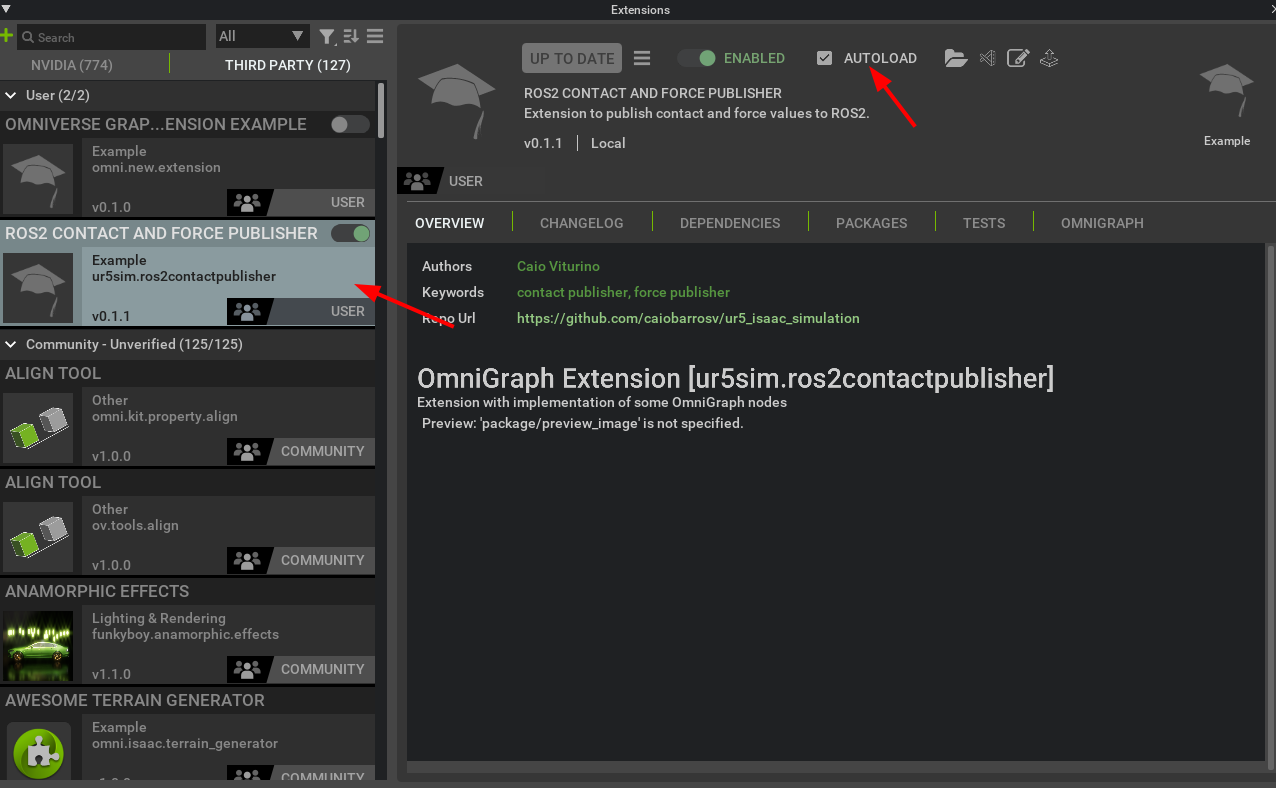Click the Omniverse Graph extension thumbnail
This screenshot has height=788, width=1276.
tap(38, 179)
